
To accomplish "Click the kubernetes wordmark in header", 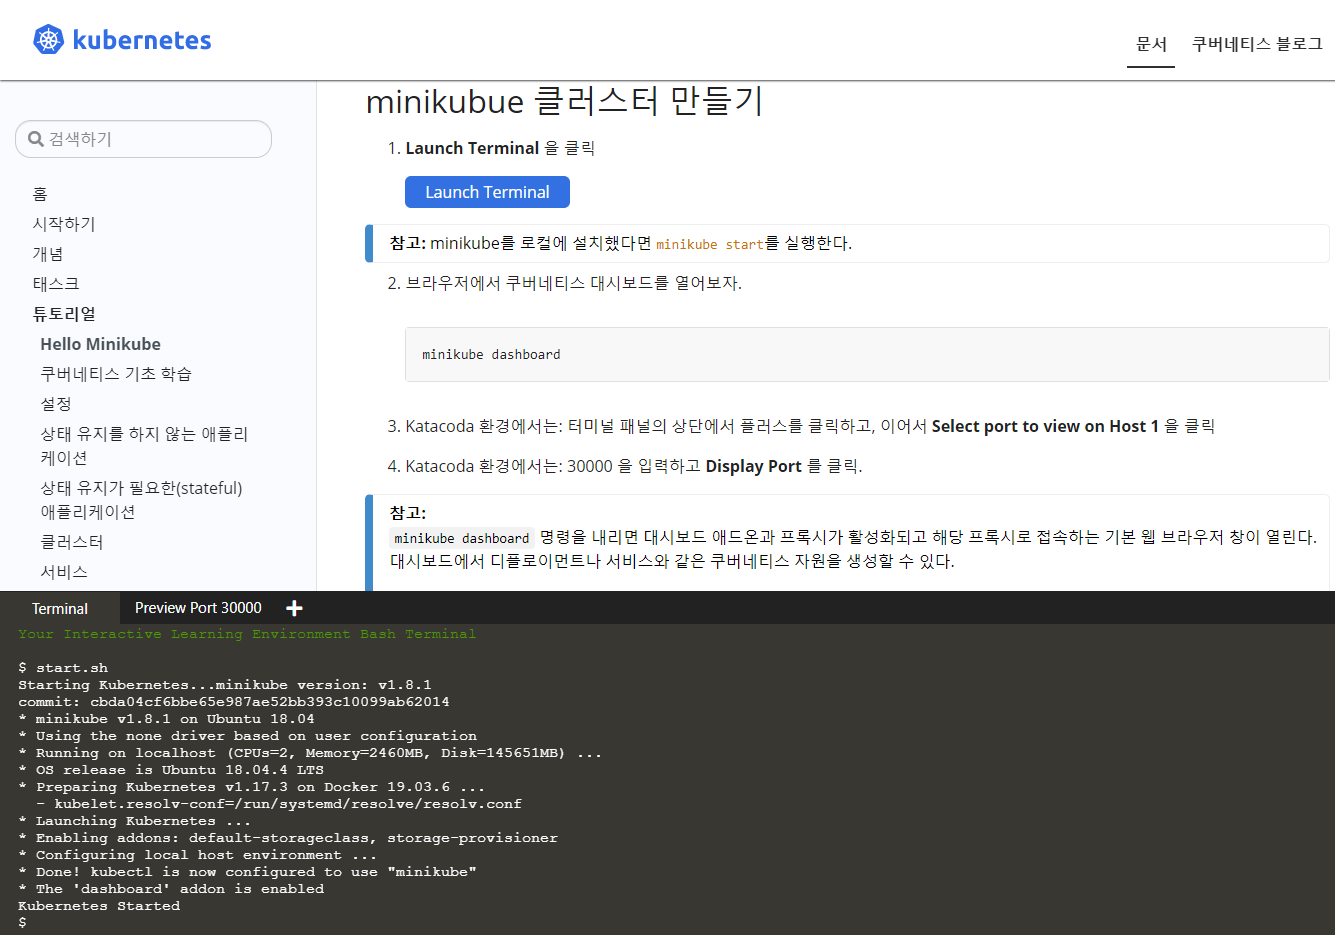I will [x=142, y=40].
